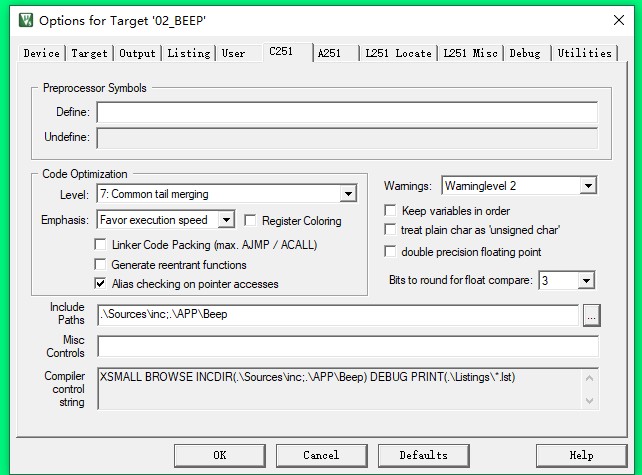Toggle treat plain char as unsigned char
642x475 pixels.
click(391, 230)
